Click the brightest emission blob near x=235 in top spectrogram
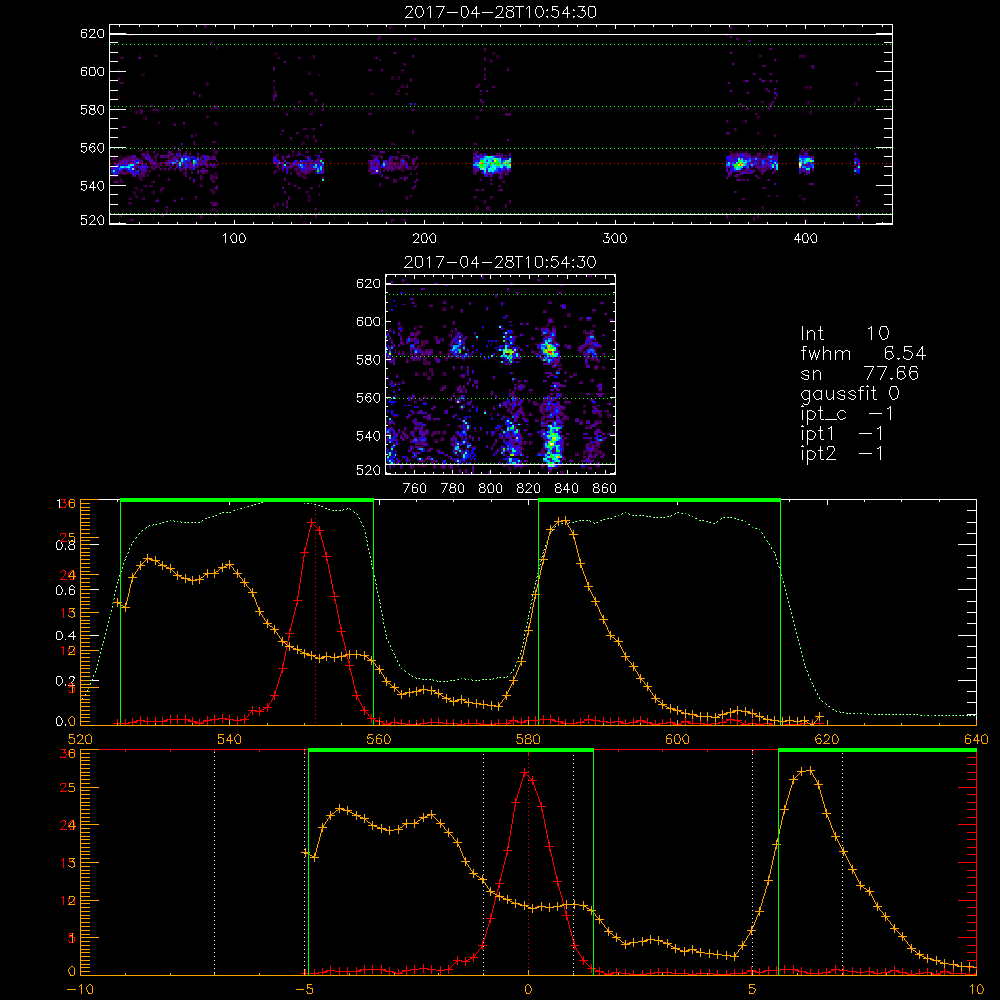Screen dimensions: 1000x1000 point(492,164)
